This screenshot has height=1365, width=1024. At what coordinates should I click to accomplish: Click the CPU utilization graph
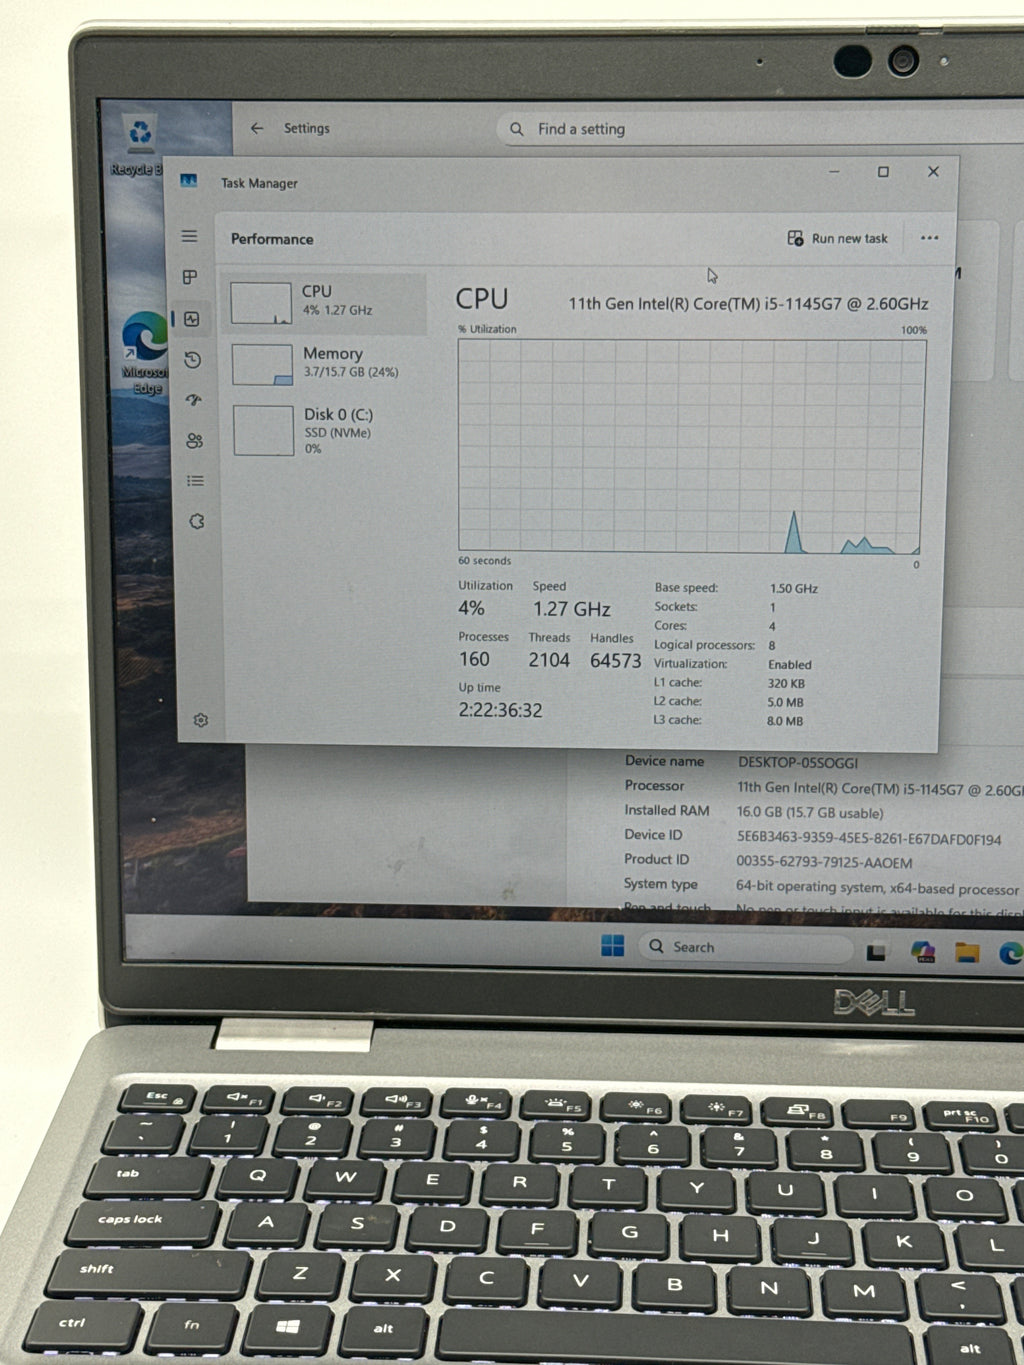692,446
